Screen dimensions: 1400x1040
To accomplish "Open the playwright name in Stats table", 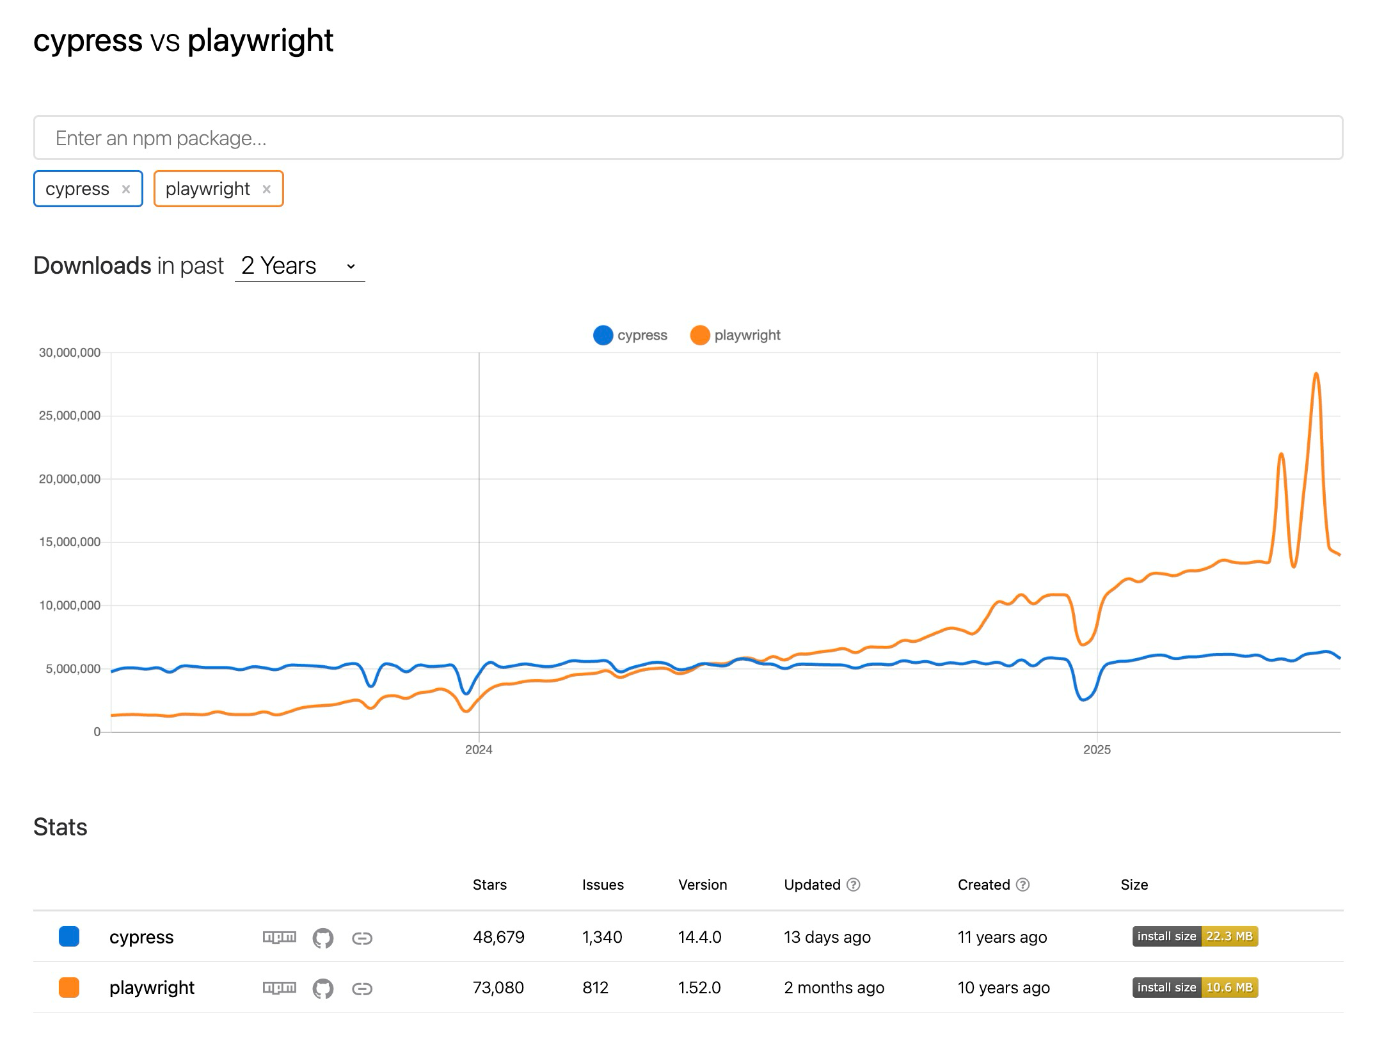I will pos(152,988).
